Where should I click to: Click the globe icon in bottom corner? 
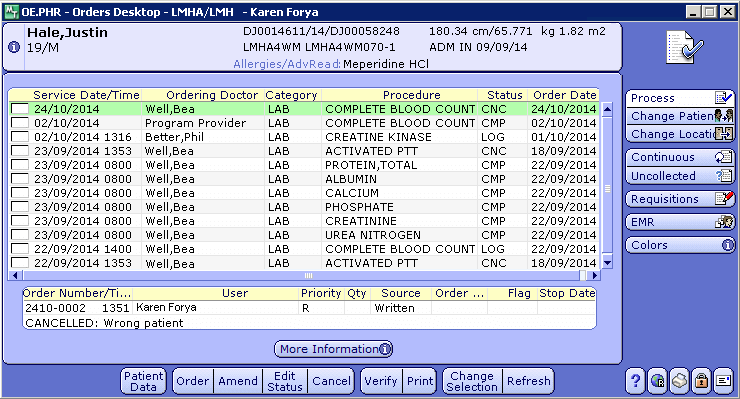[x=657, y=381]
